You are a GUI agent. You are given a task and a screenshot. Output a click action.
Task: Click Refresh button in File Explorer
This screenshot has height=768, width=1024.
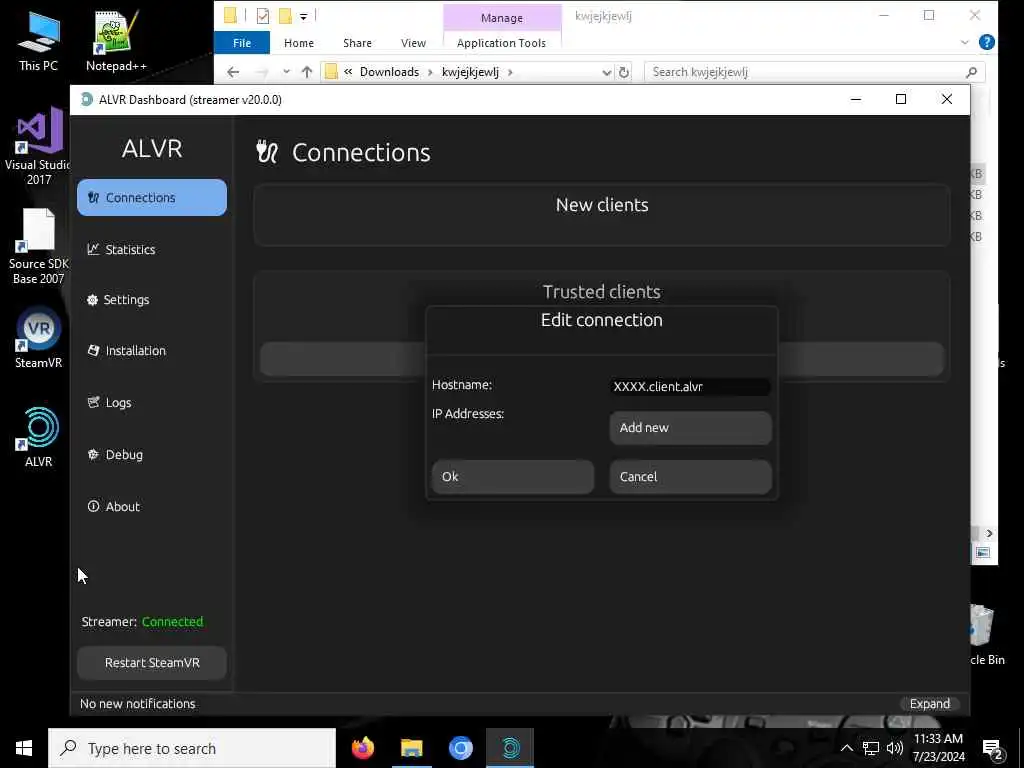[x=624, y=72]
